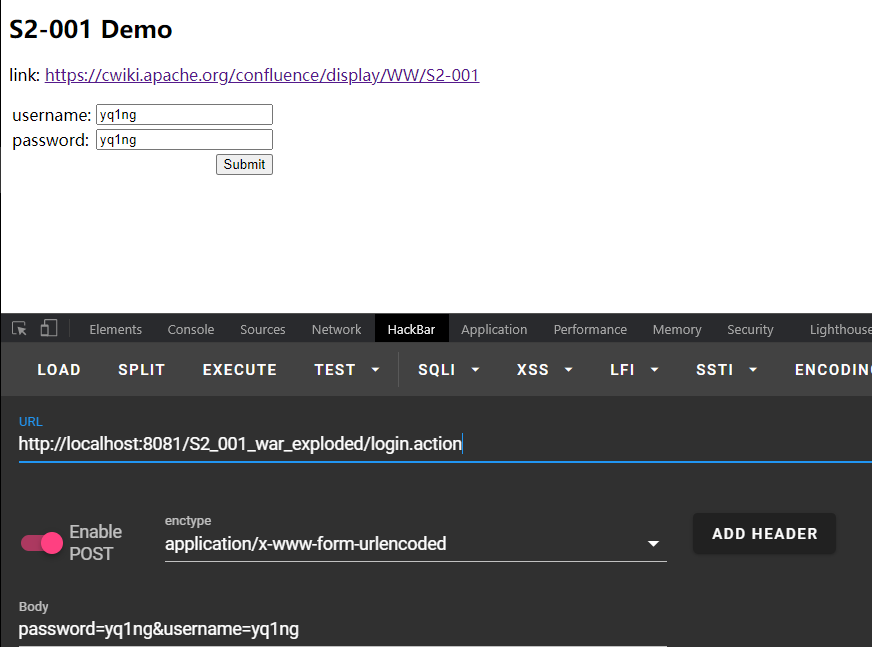Open the Memory tab

[x=677, y=329]
